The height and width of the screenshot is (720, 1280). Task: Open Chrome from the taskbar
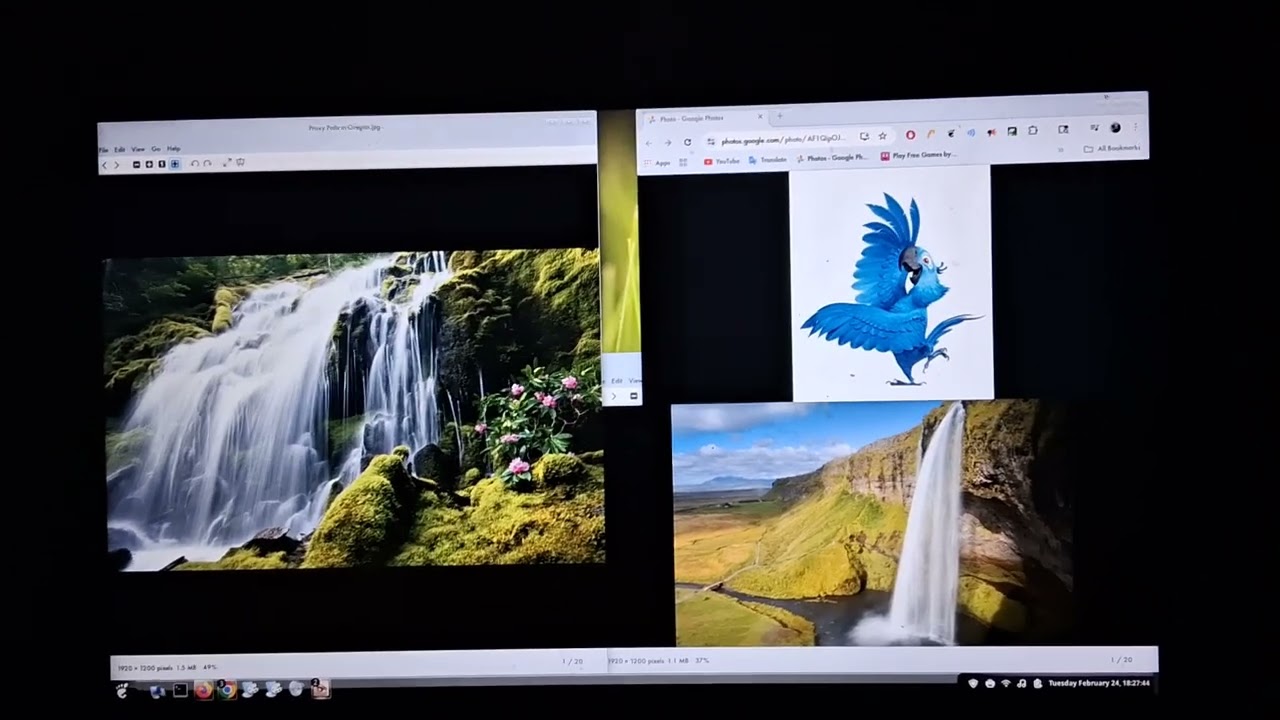click(x=227, y=689)
